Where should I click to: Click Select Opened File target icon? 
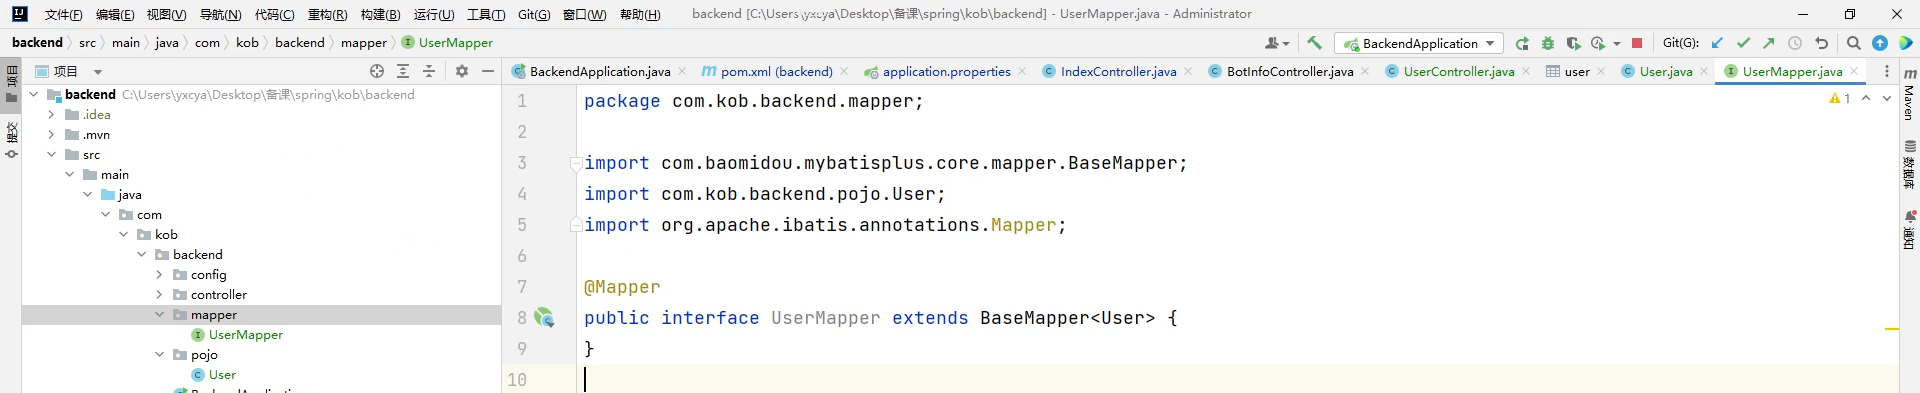point(377,71)
